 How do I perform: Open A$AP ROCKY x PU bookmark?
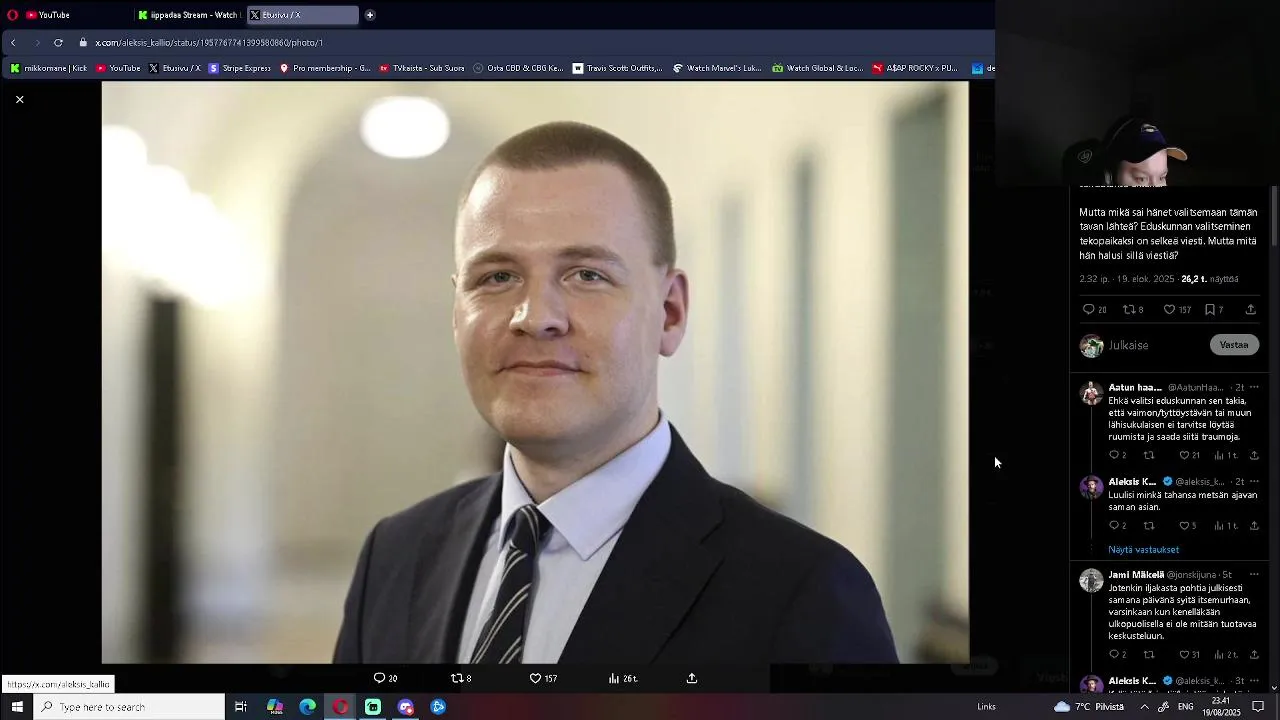[x=915, y=68]
